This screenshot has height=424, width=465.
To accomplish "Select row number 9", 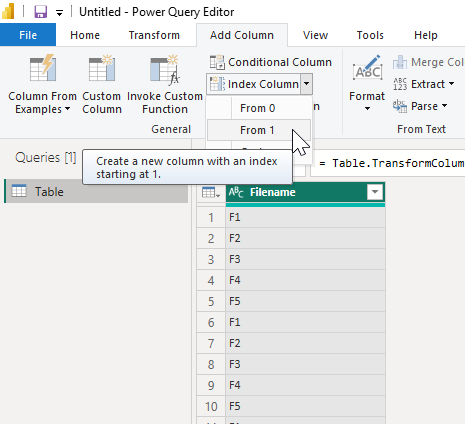I will [x=211, y=386].
